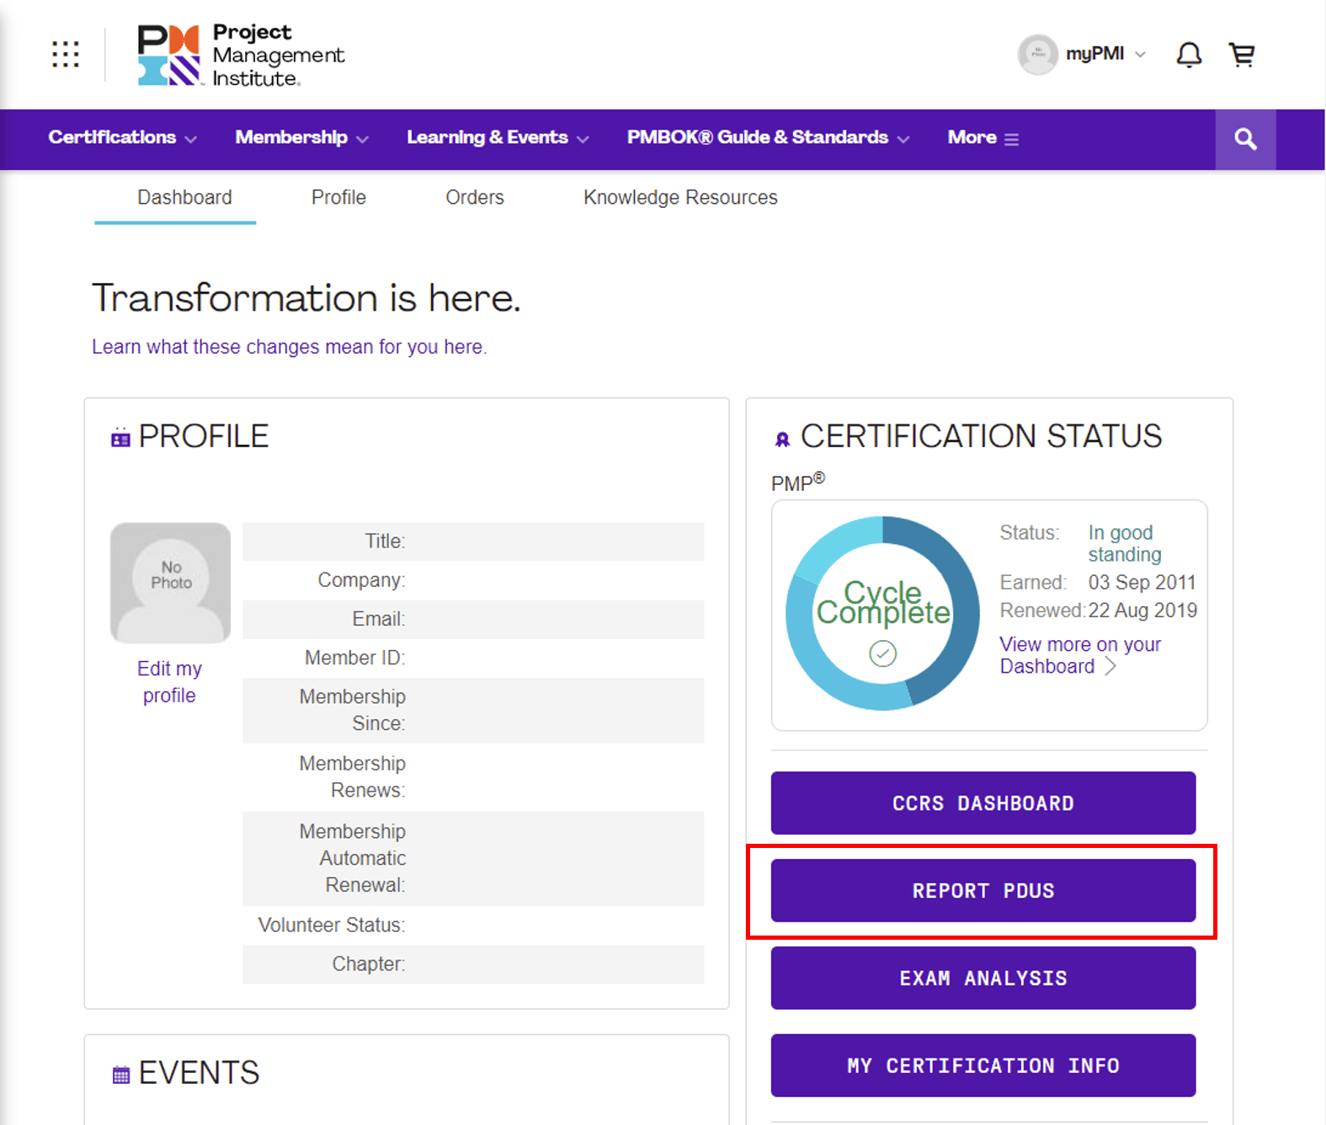
Task: Click the Company label row
Action: click(473, 580)
